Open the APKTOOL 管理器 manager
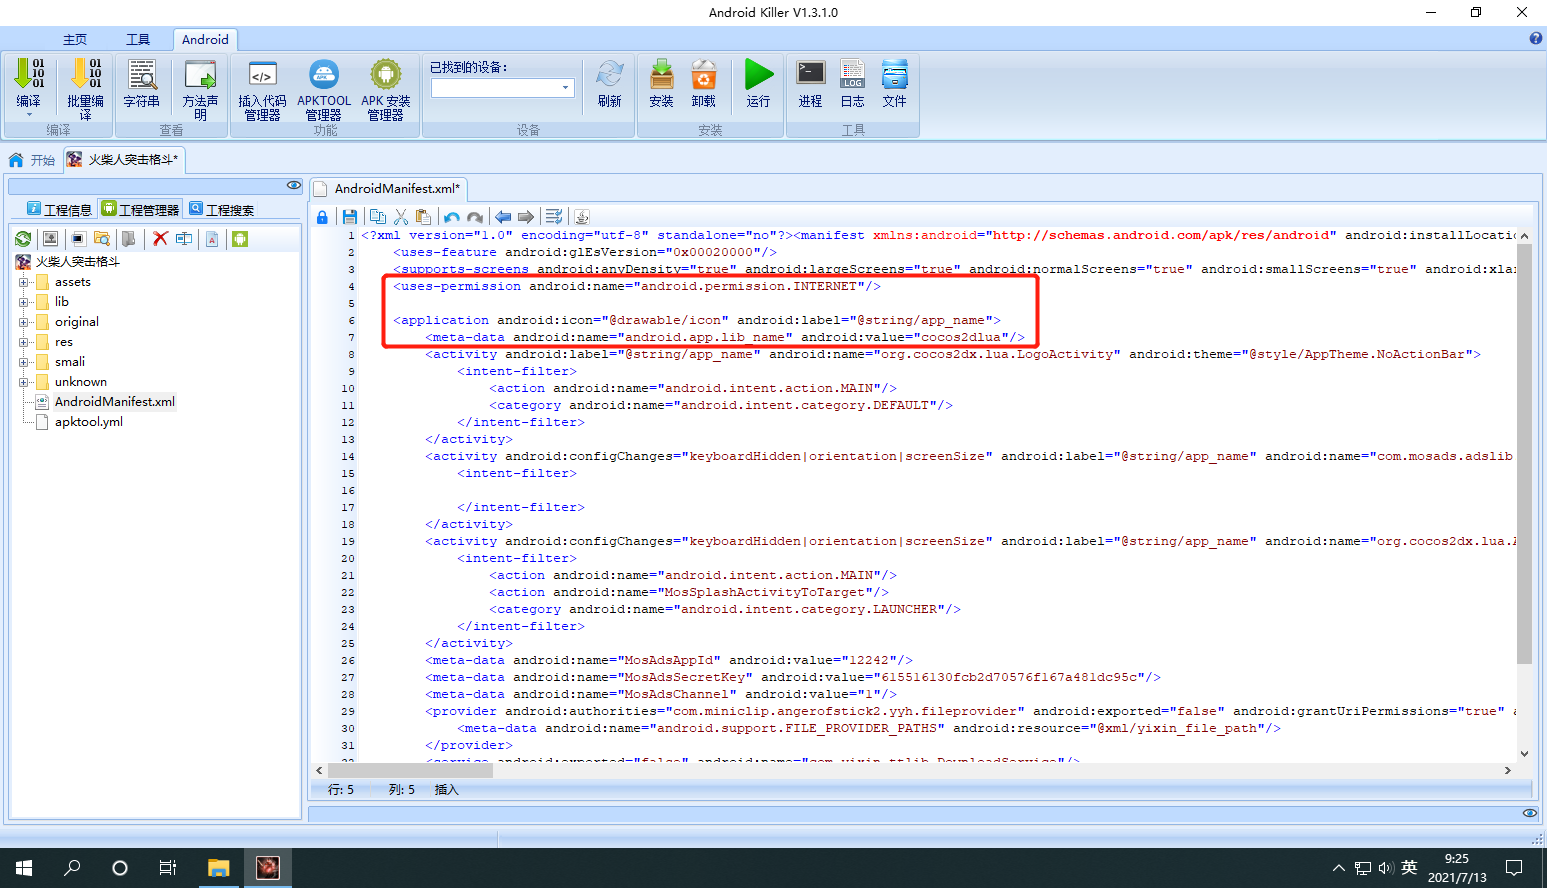Image resolution: width=1547 pixels, height=888 pixels. pos(324,90)
